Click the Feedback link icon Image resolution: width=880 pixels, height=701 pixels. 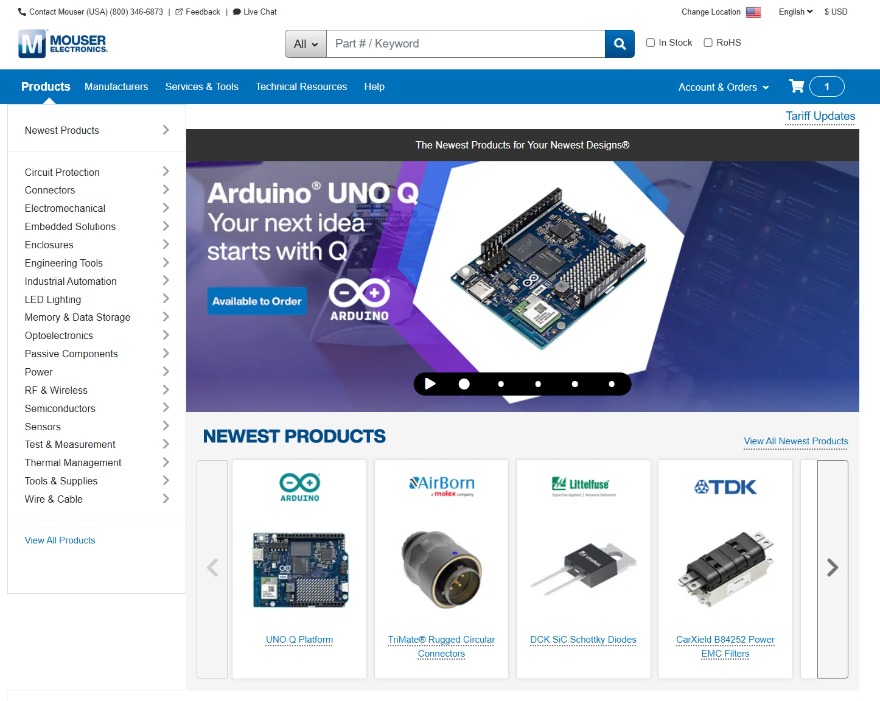click(x=180, y=12)
